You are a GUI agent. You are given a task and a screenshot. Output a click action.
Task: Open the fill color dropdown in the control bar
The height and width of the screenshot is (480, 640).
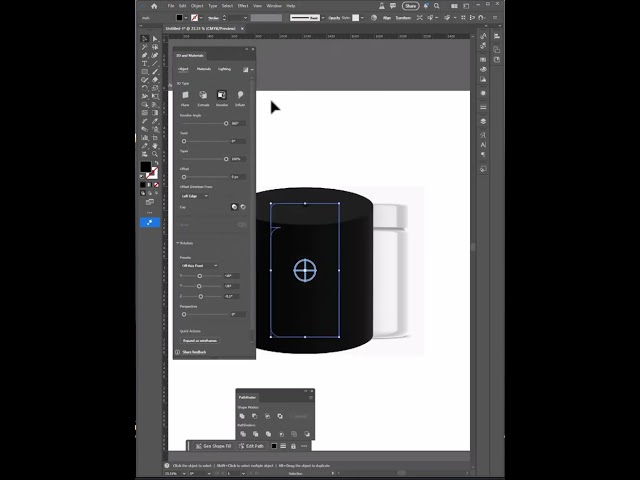pos(186,18)
